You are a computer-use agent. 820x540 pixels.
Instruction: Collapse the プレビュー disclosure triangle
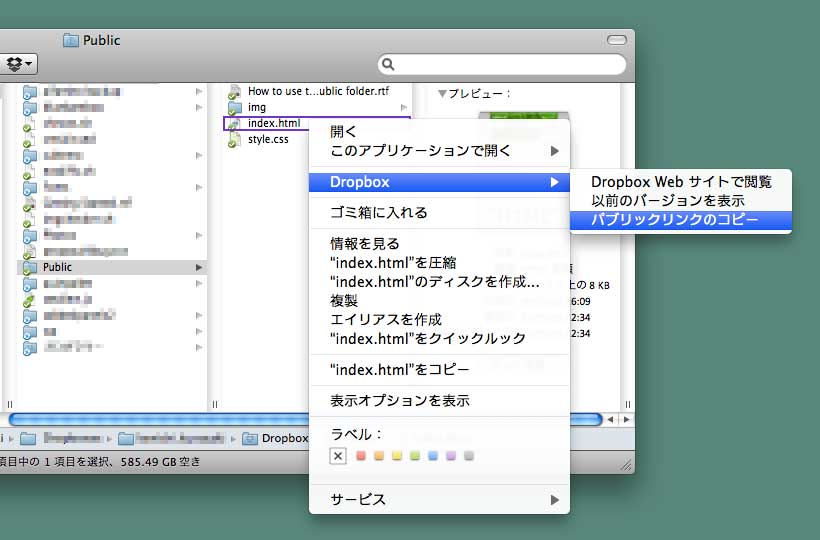click(x=442, y=94)
